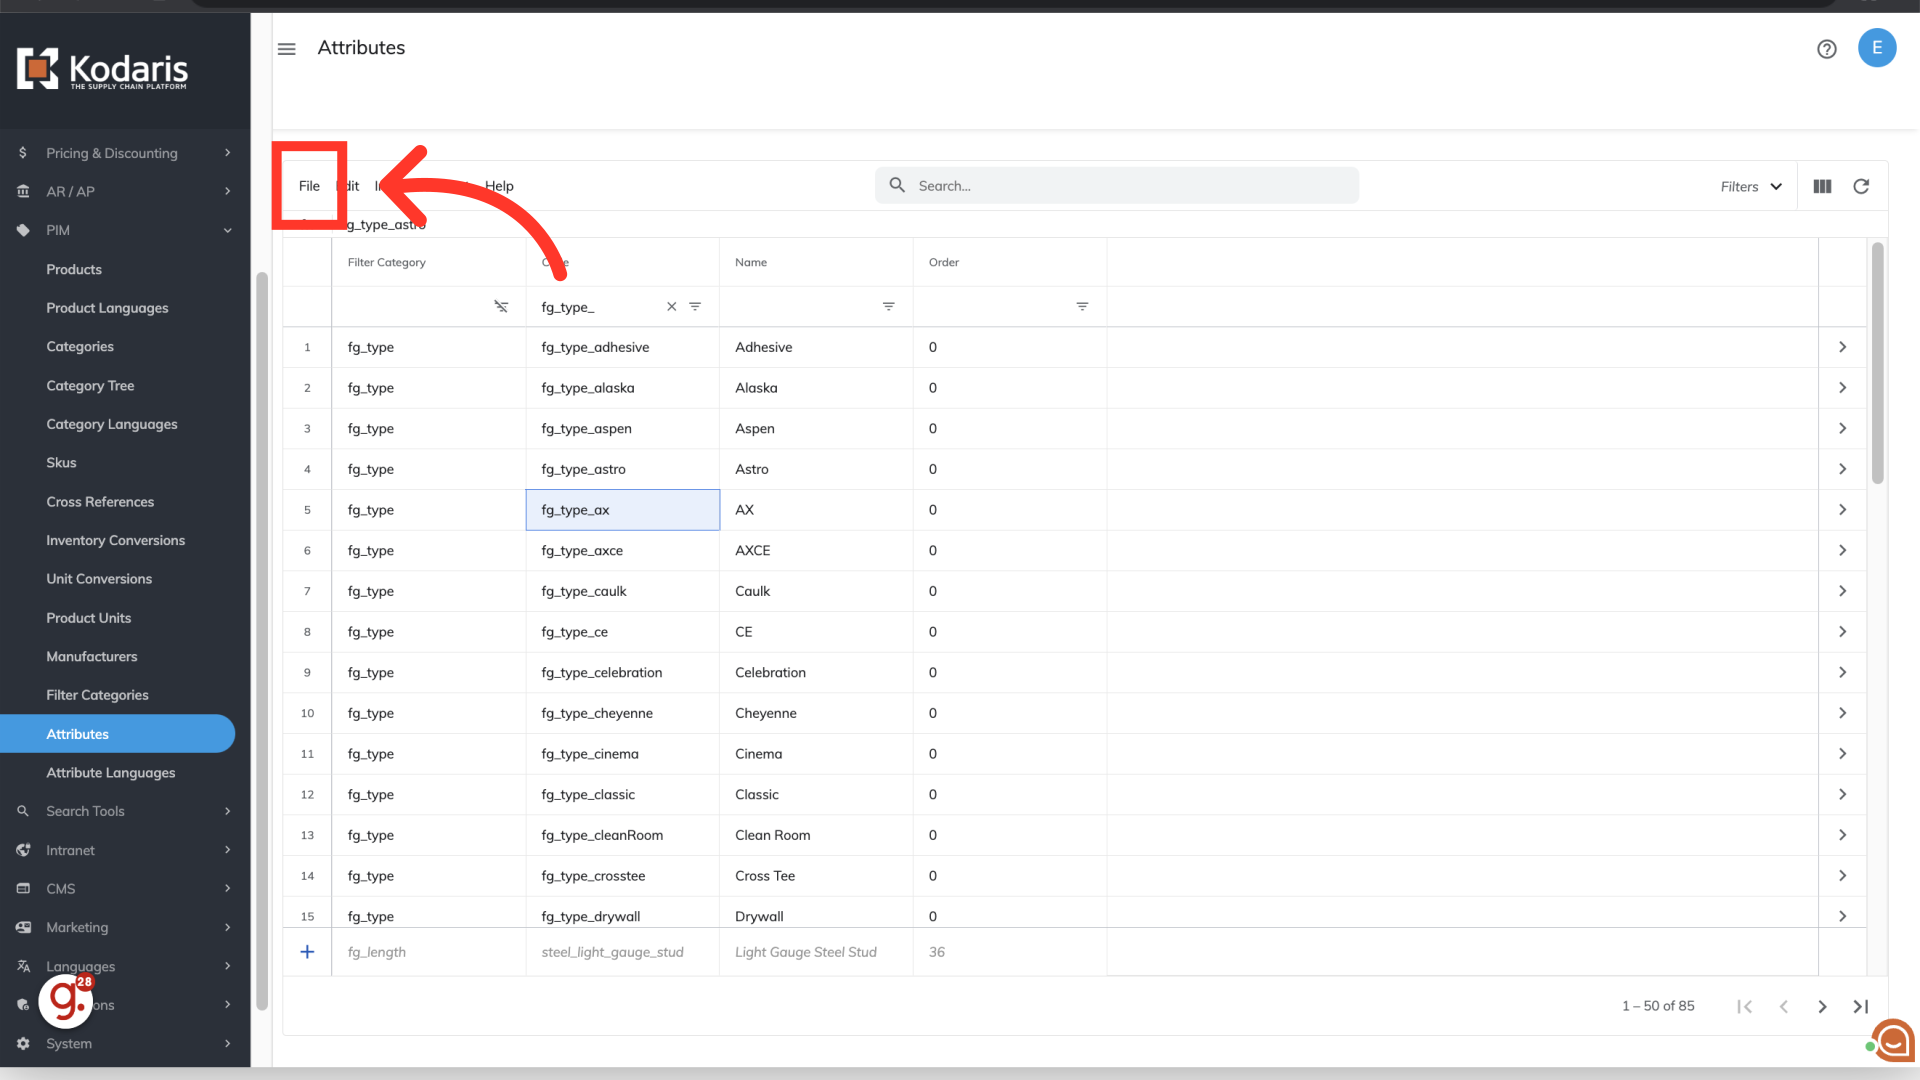Open the File menu

tap(309, 186)
